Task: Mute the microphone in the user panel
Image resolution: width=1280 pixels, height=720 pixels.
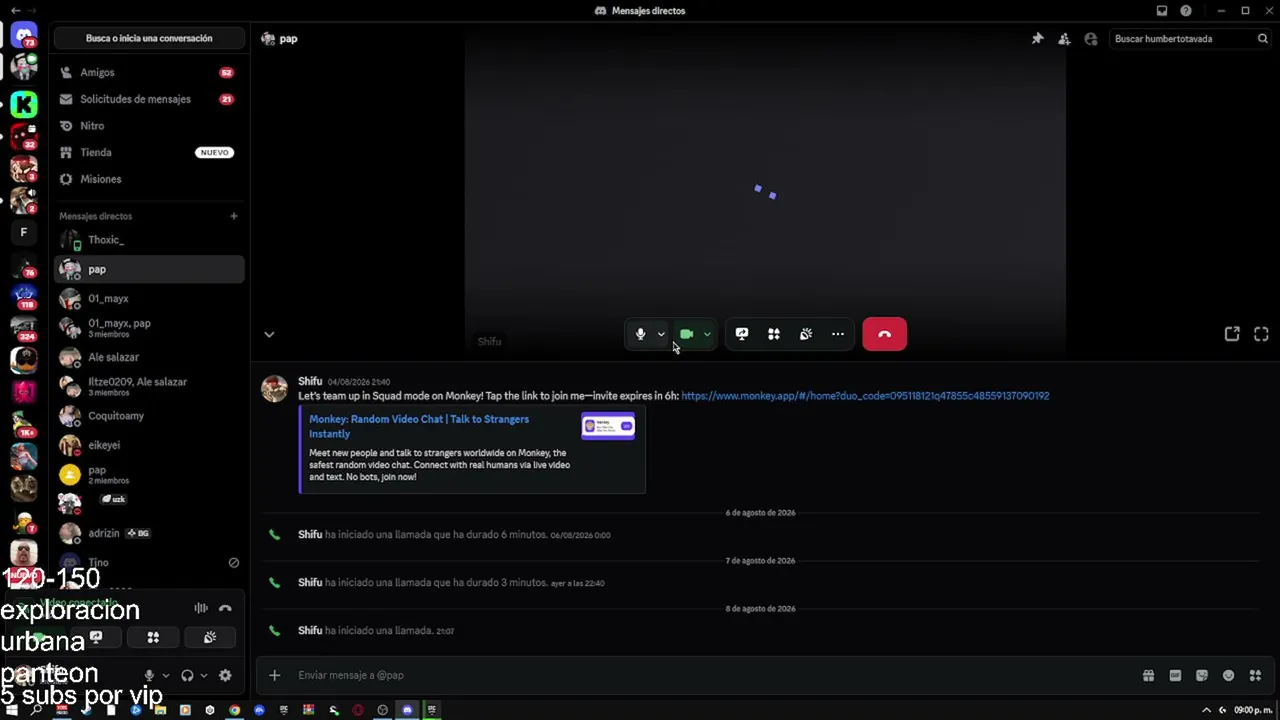Action: (149, 675)
